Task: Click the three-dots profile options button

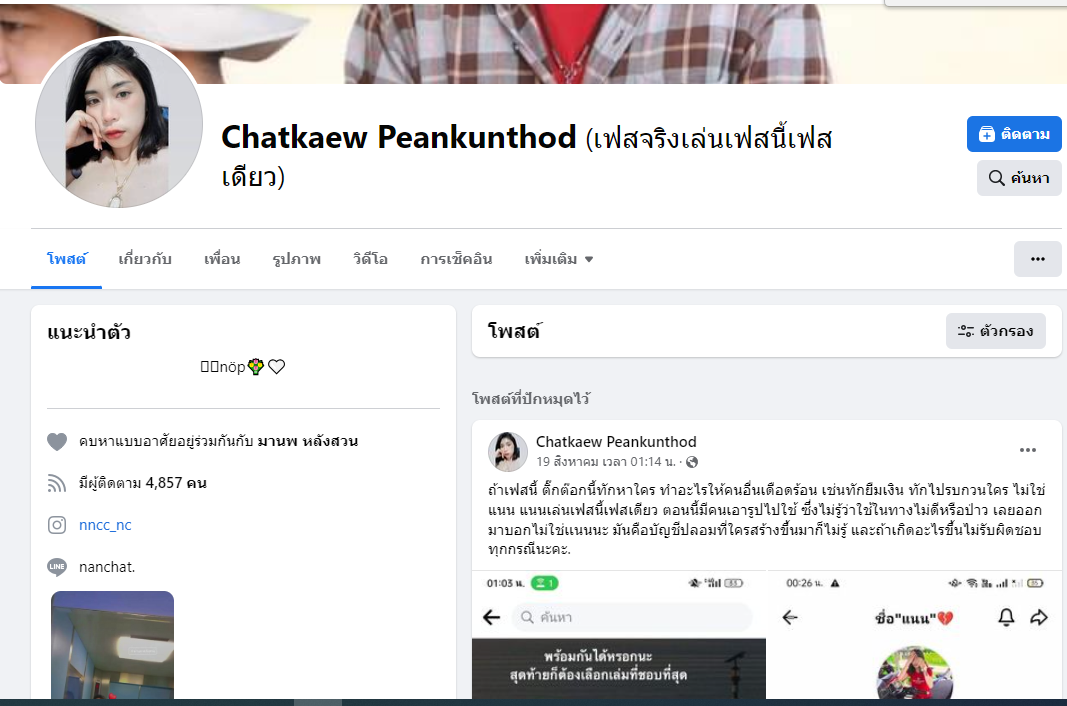Action: (x=1037, y=259)
